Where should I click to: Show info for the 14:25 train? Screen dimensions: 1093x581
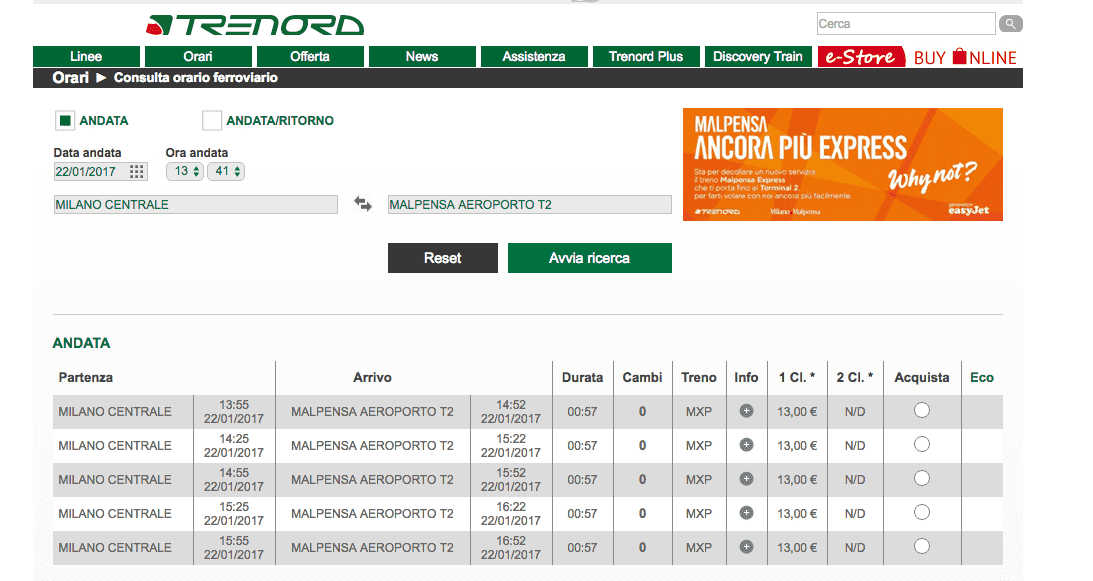746,445
